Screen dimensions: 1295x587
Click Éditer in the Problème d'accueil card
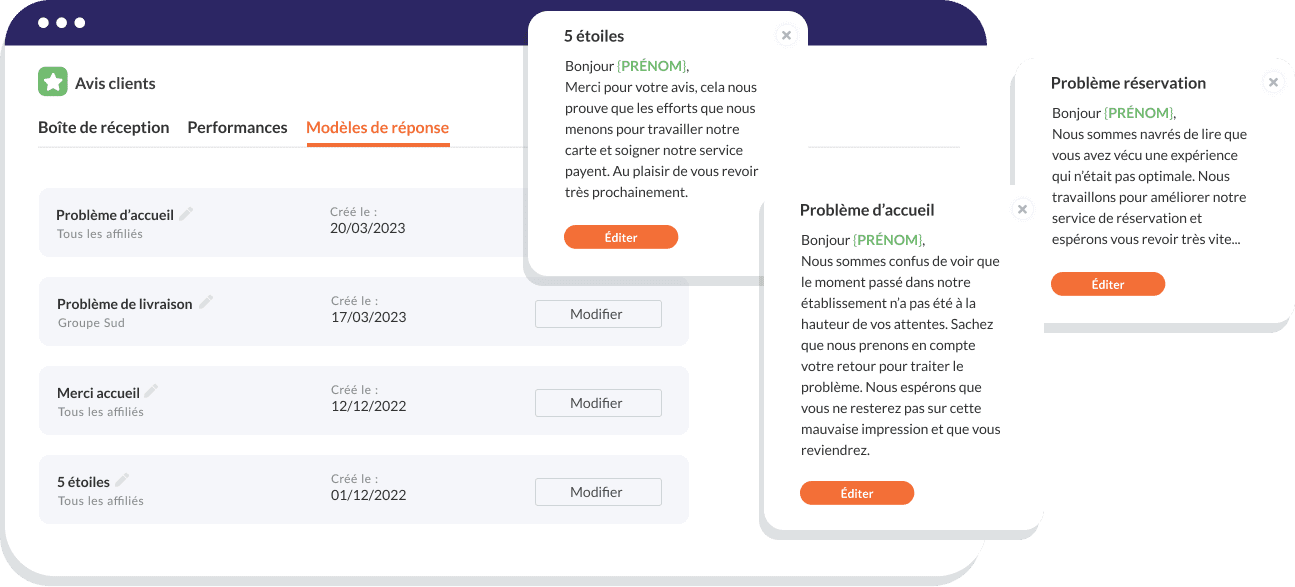click(x=857, y=493)
